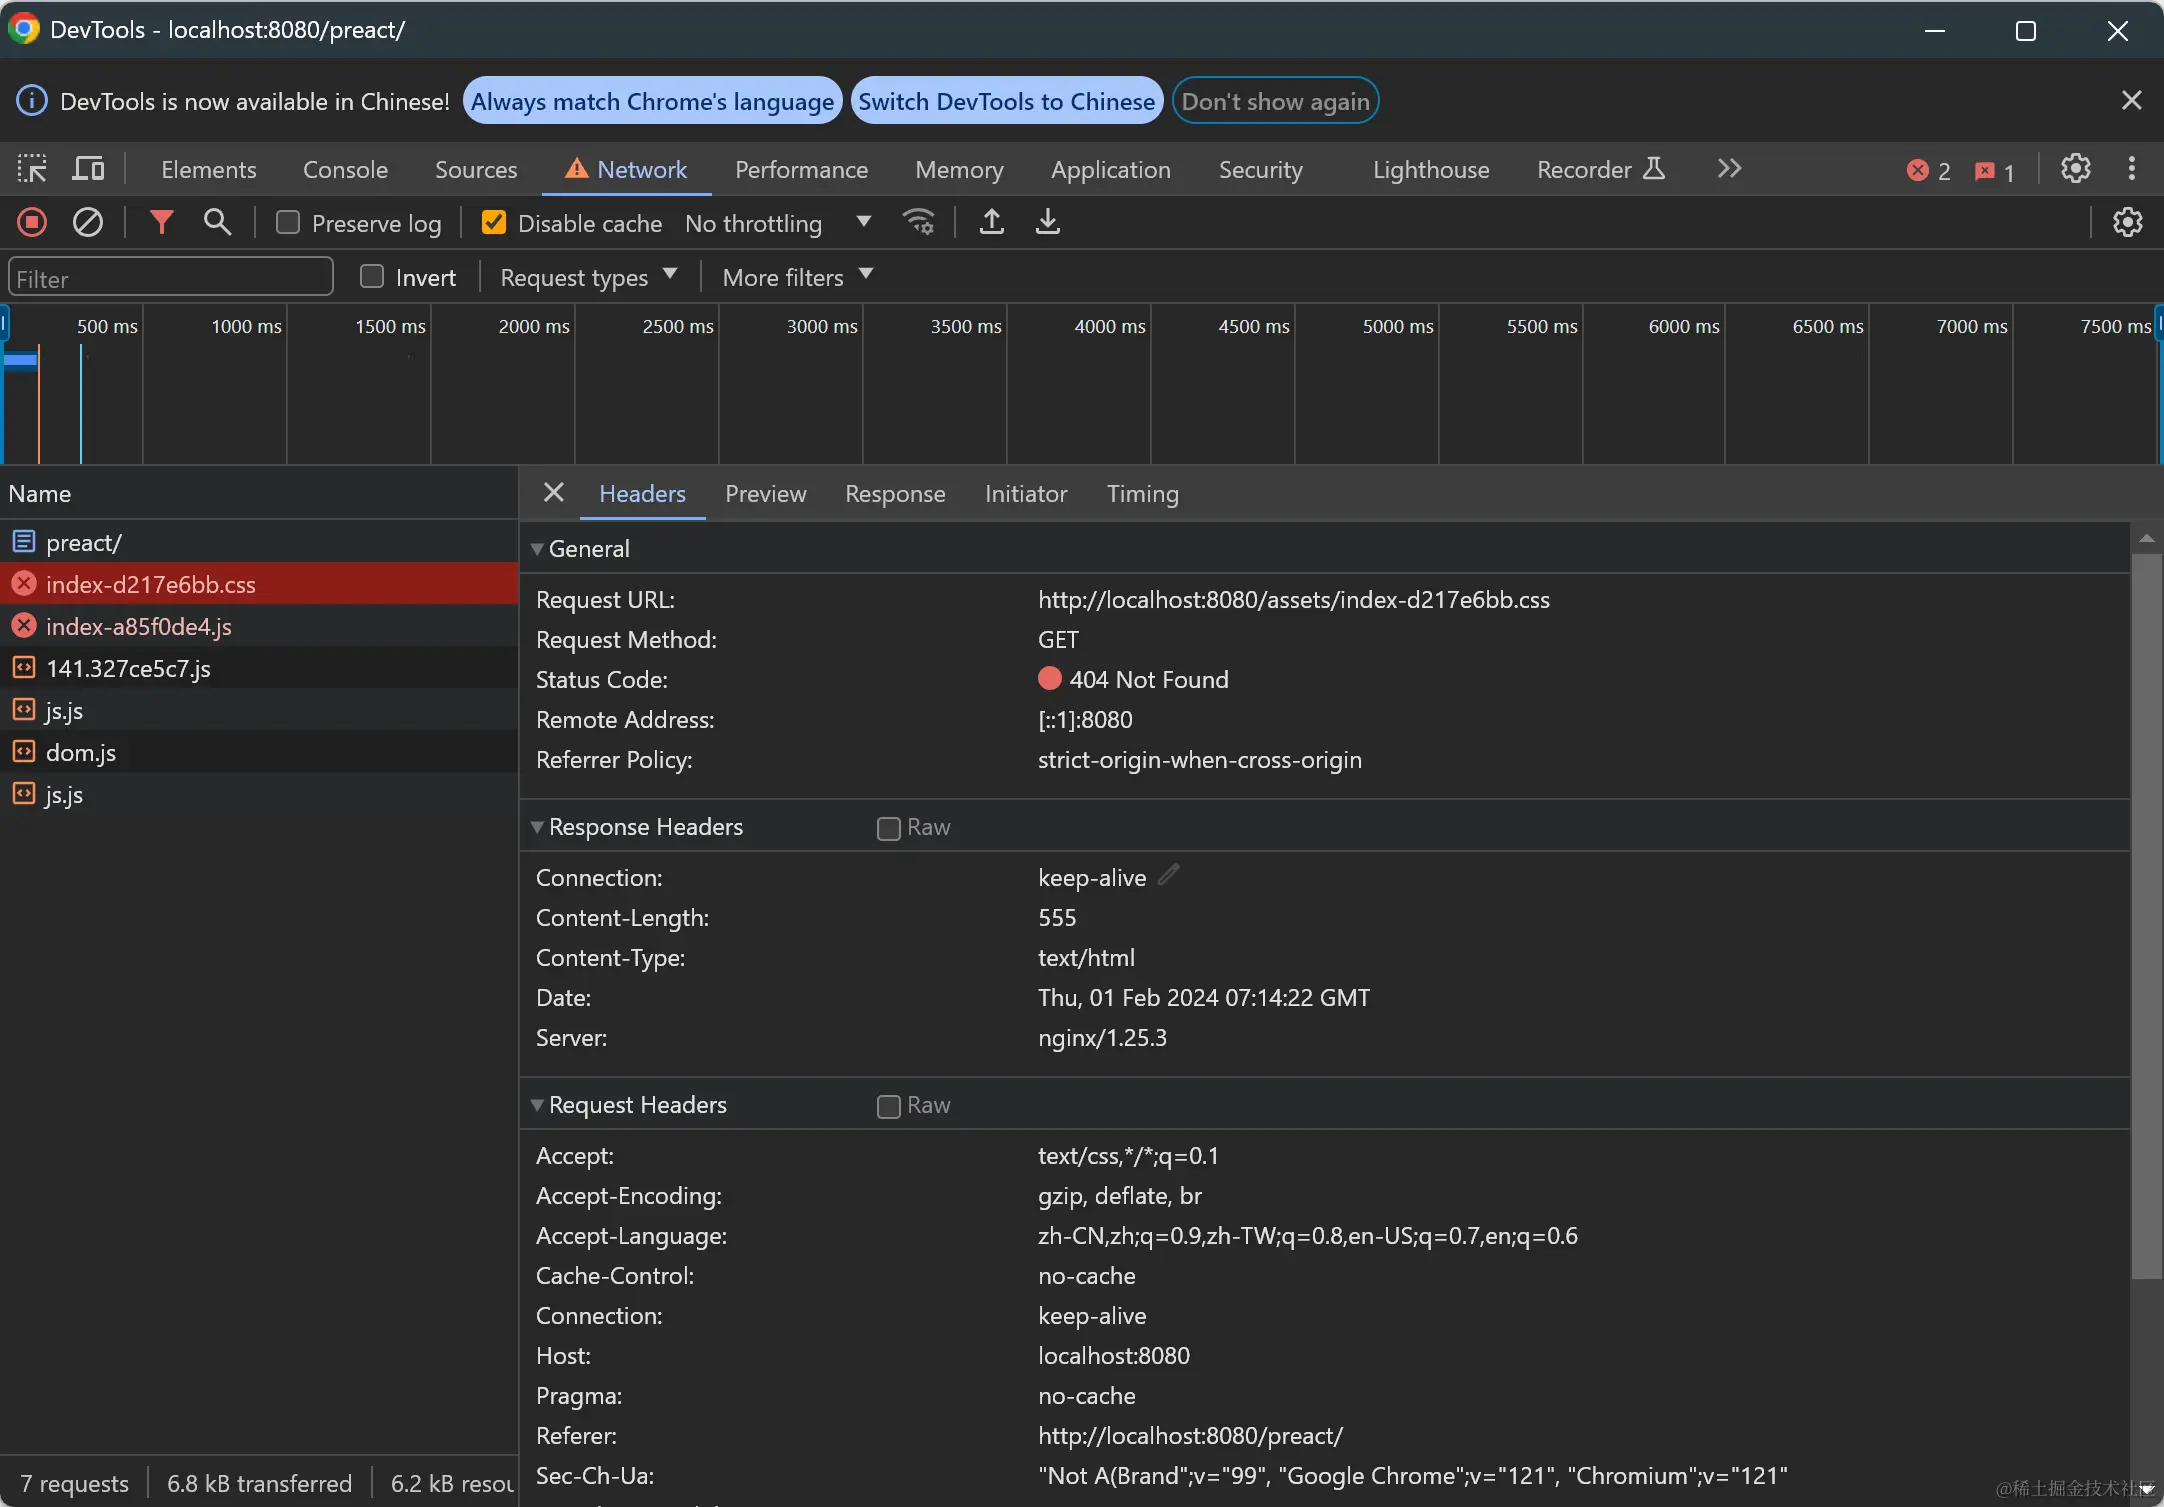Open the Request types dropdown
2164x1507 pixels.
[x=589, y=277]
